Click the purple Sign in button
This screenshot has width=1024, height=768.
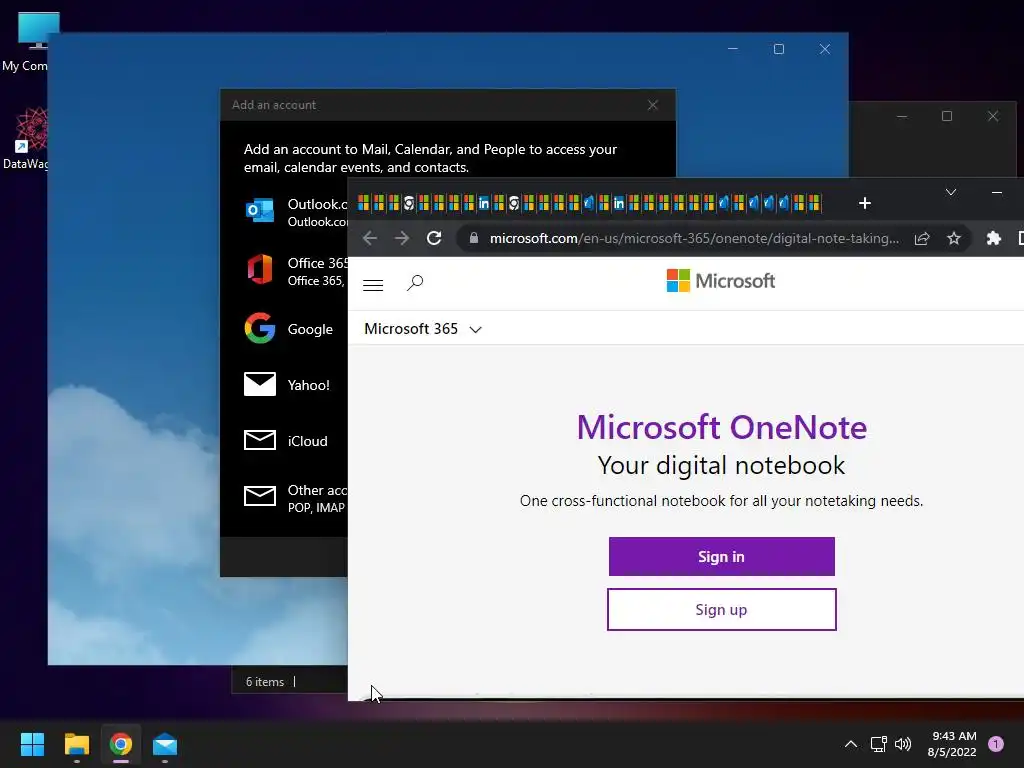[x=722, y=556]
